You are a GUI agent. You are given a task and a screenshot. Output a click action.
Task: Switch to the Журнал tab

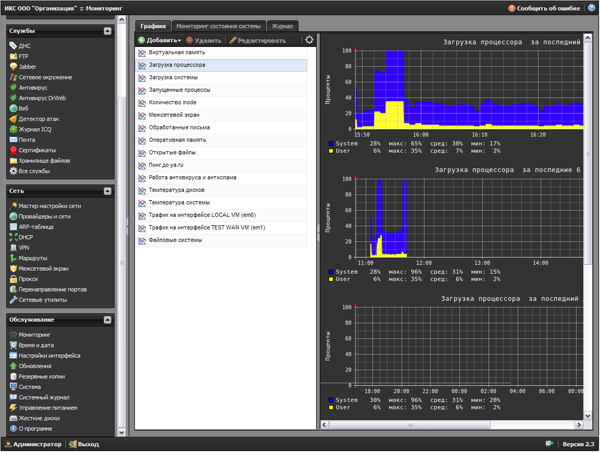coord(282,25)
